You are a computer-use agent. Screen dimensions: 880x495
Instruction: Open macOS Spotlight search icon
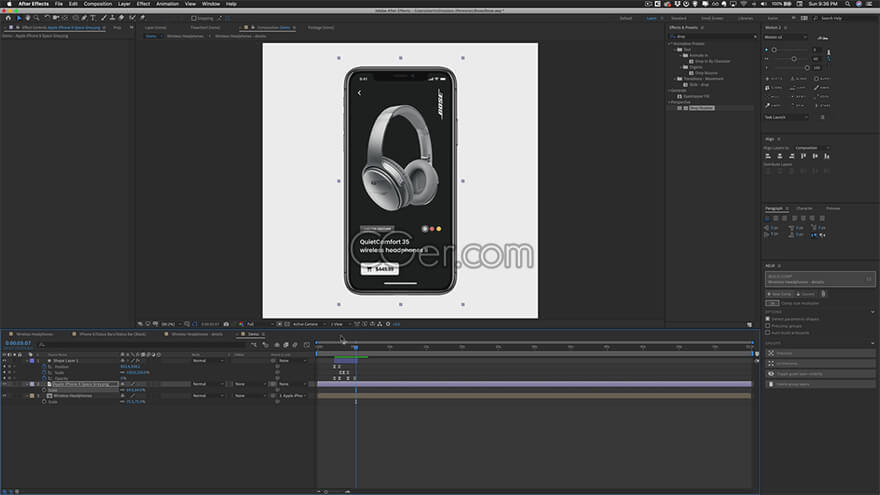(x=847, y=3)
